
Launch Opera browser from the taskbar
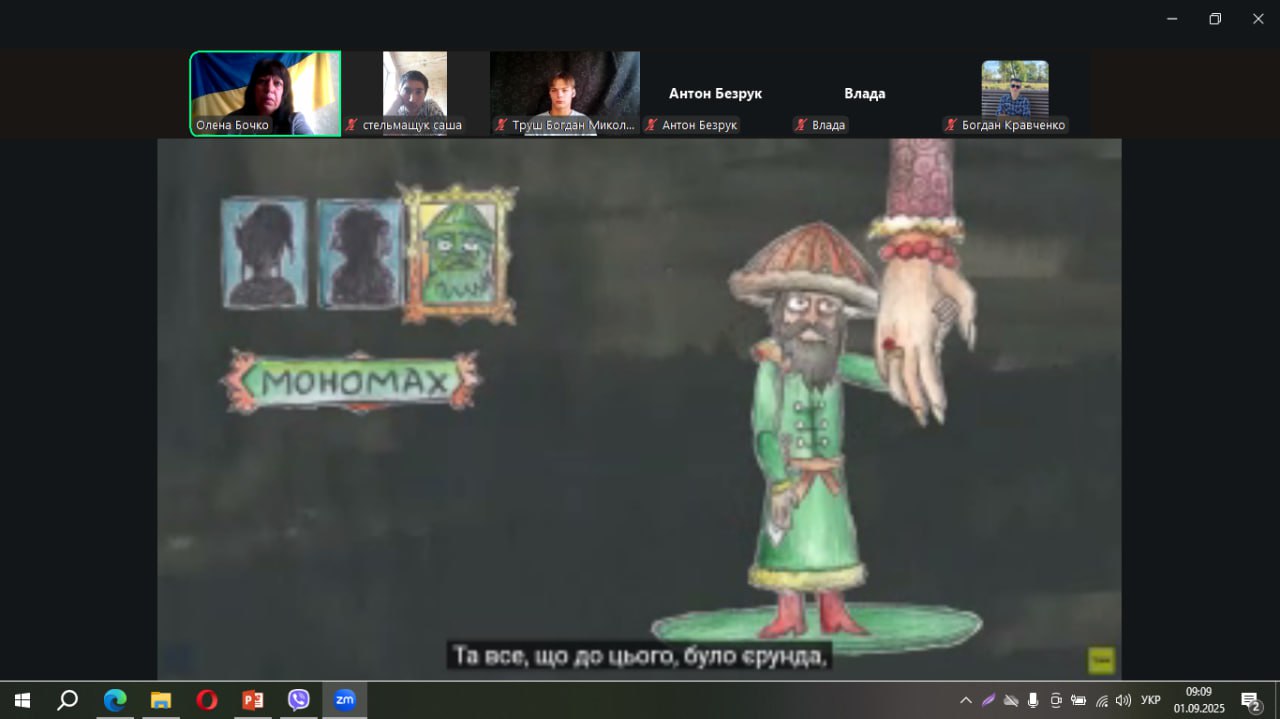[x=207, y=700]
